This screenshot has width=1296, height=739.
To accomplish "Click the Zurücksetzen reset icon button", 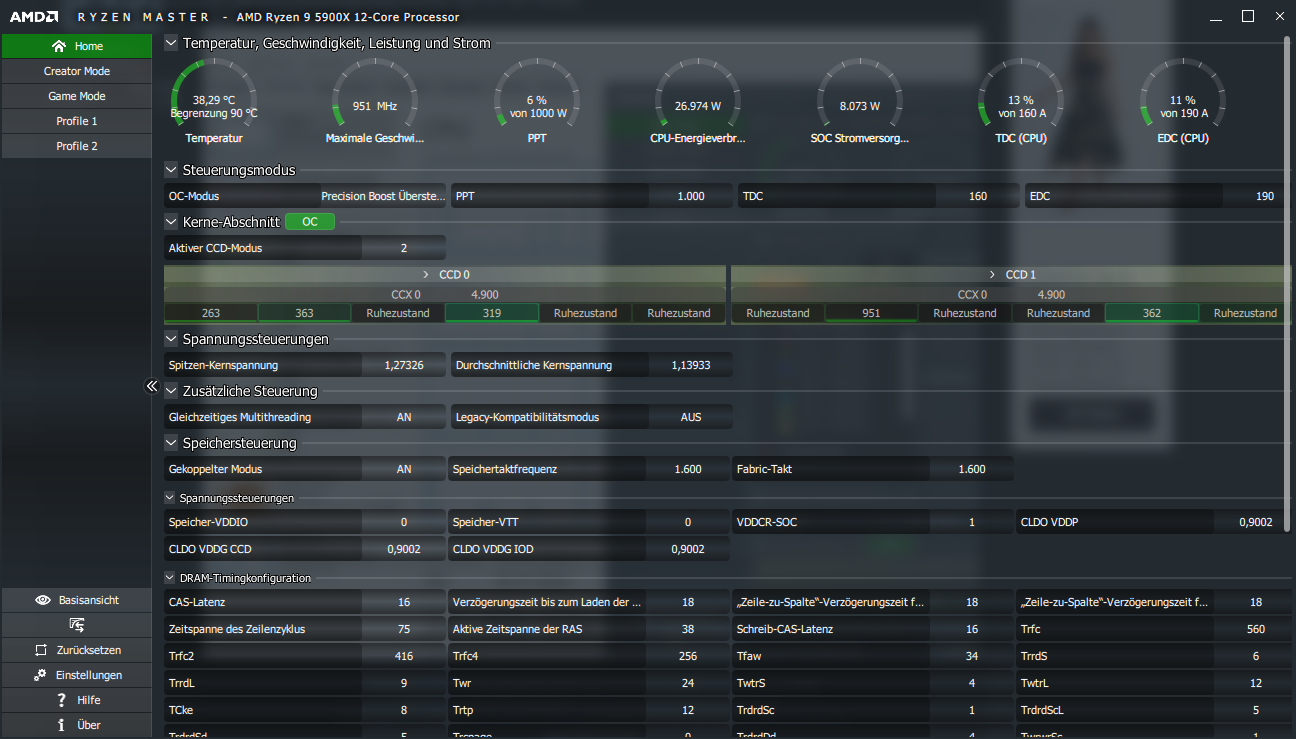I will [76, 650].
